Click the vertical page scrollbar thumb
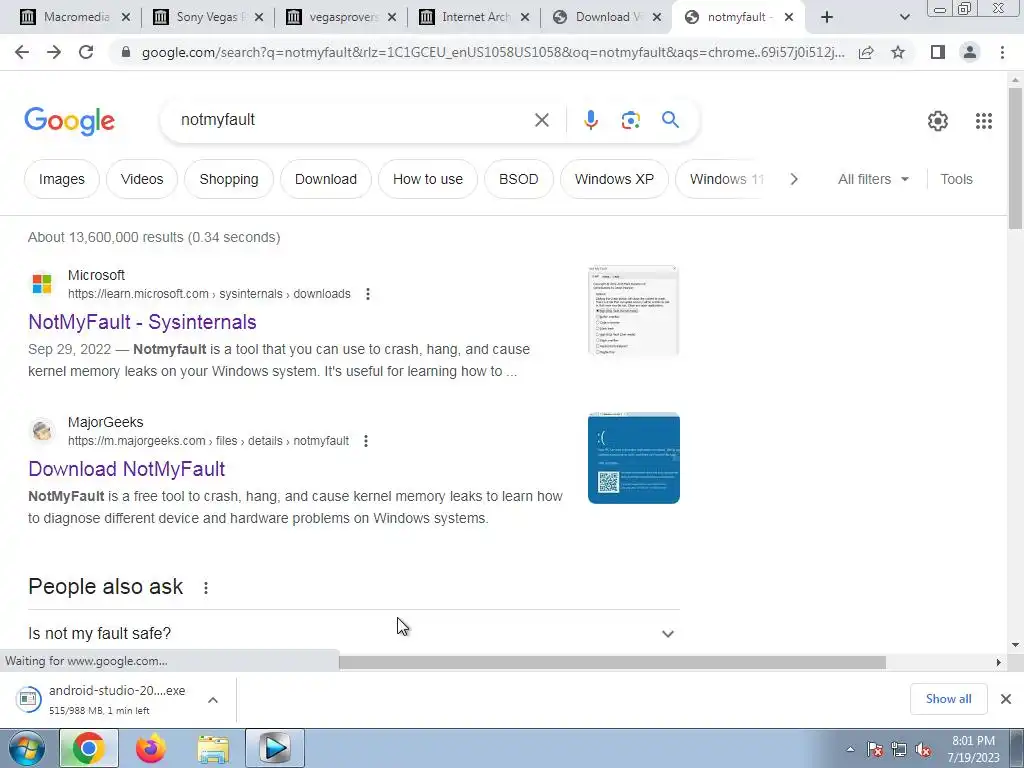The image size is (1024, 768). coord(1015,158)
